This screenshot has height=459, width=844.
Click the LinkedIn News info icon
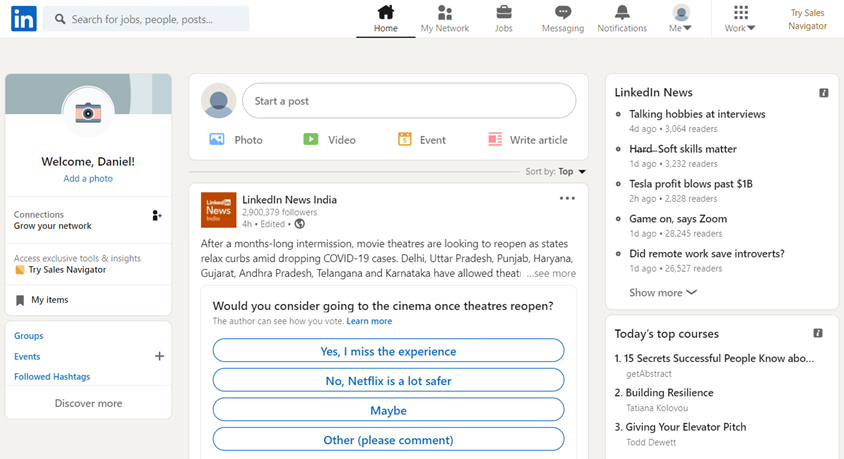tap(823, 93)
